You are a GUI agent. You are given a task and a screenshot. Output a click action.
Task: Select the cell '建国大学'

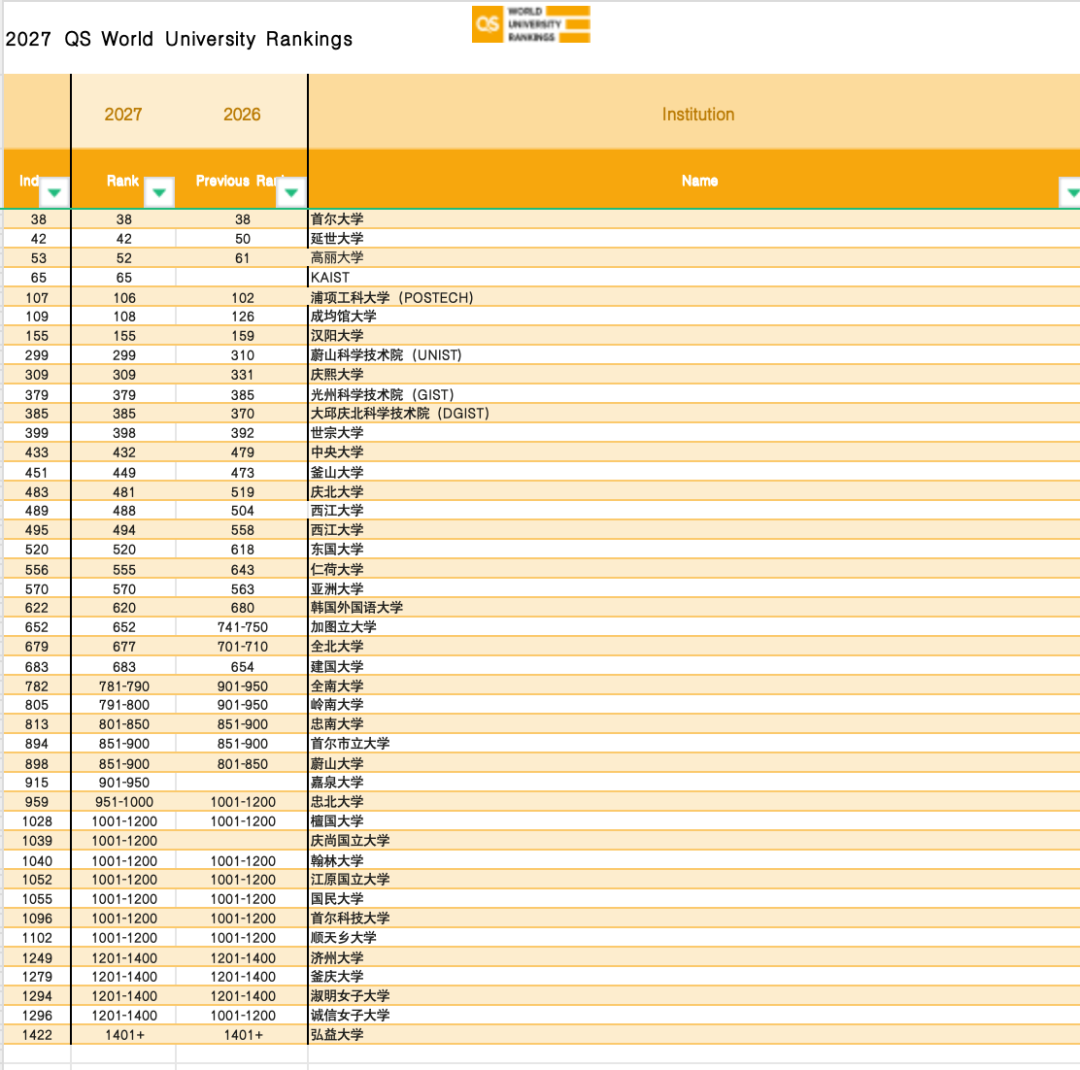694,666
